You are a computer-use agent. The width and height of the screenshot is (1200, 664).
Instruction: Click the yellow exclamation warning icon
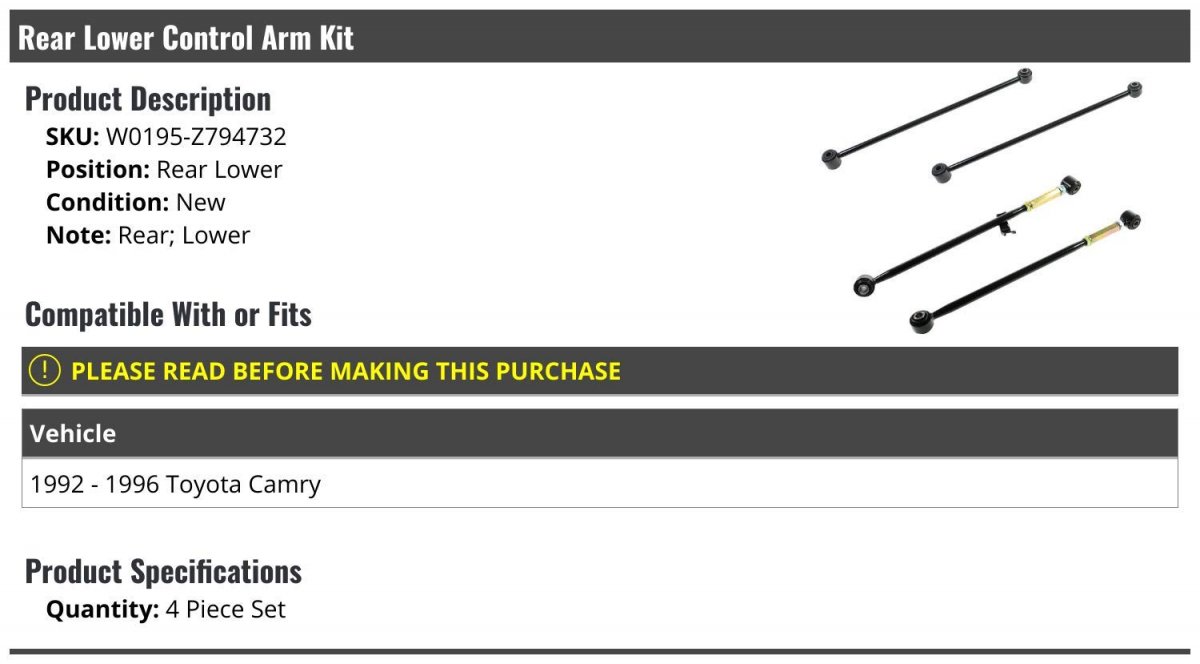[45, 371]
